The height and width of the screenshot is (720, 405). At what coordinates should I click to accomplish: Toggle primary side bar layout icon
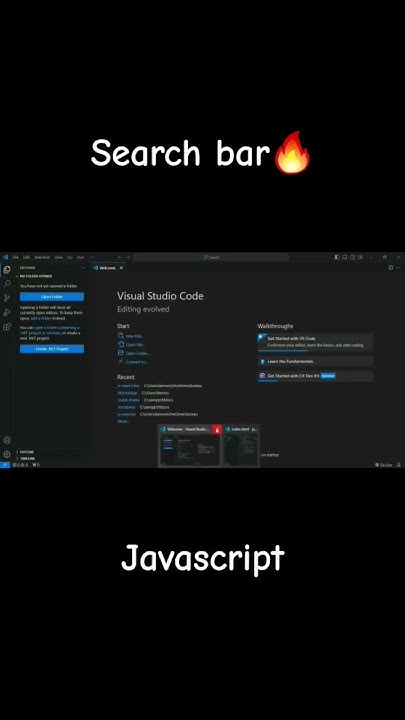pyautogui.click(x=337, y=257)
